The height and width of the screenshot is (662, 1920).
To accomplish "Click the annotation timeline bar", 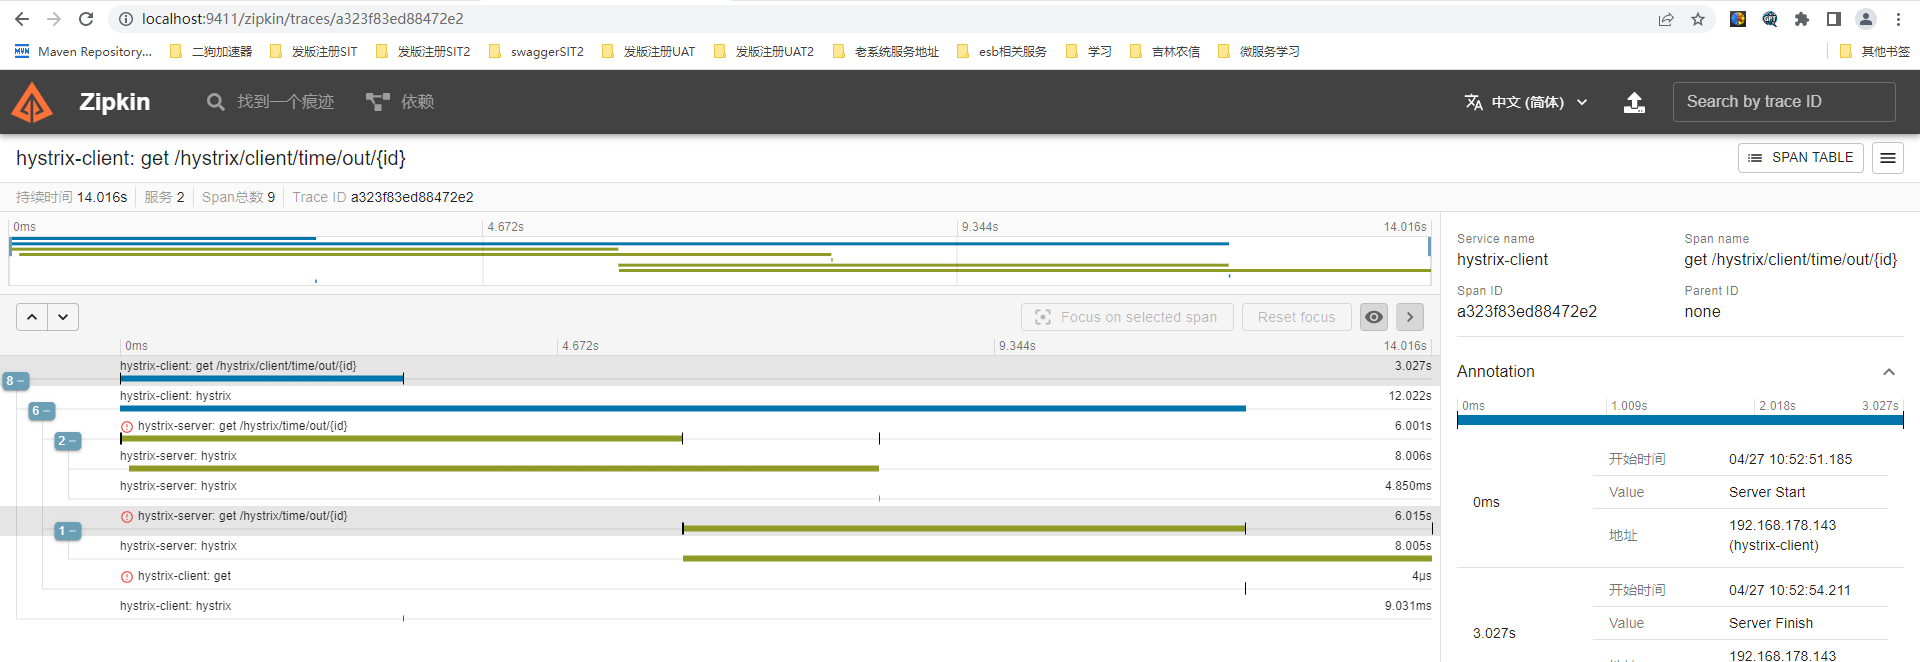I will click(1680, 421).
